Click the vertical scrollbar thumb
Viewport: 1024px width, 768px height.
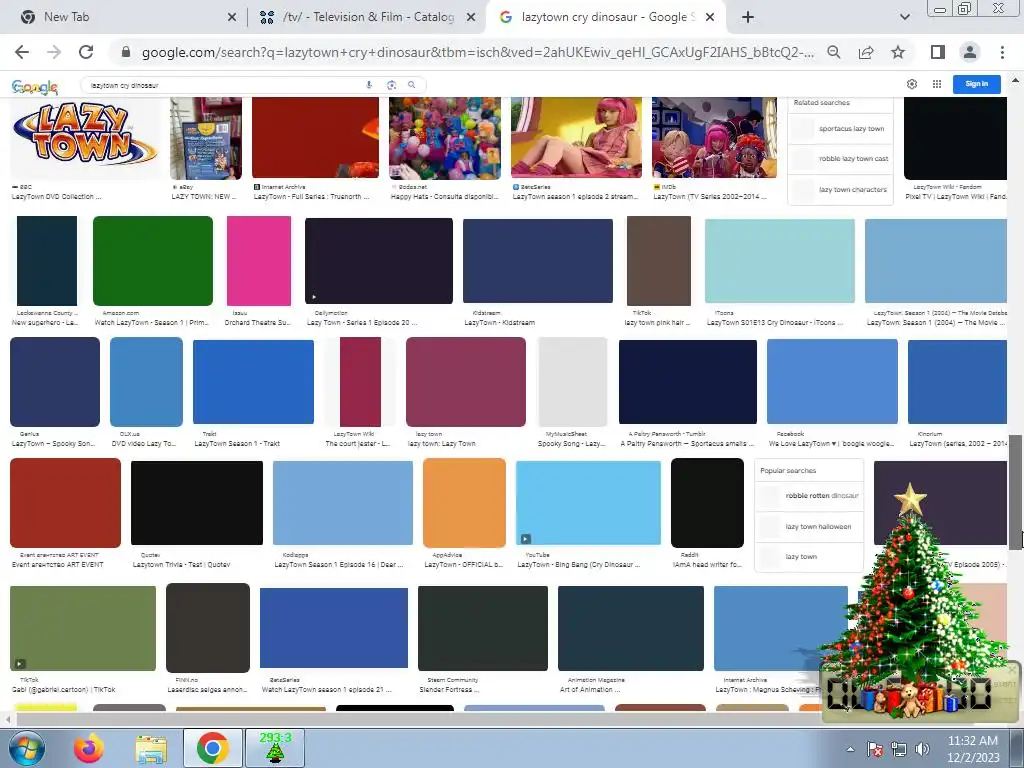1015,492
